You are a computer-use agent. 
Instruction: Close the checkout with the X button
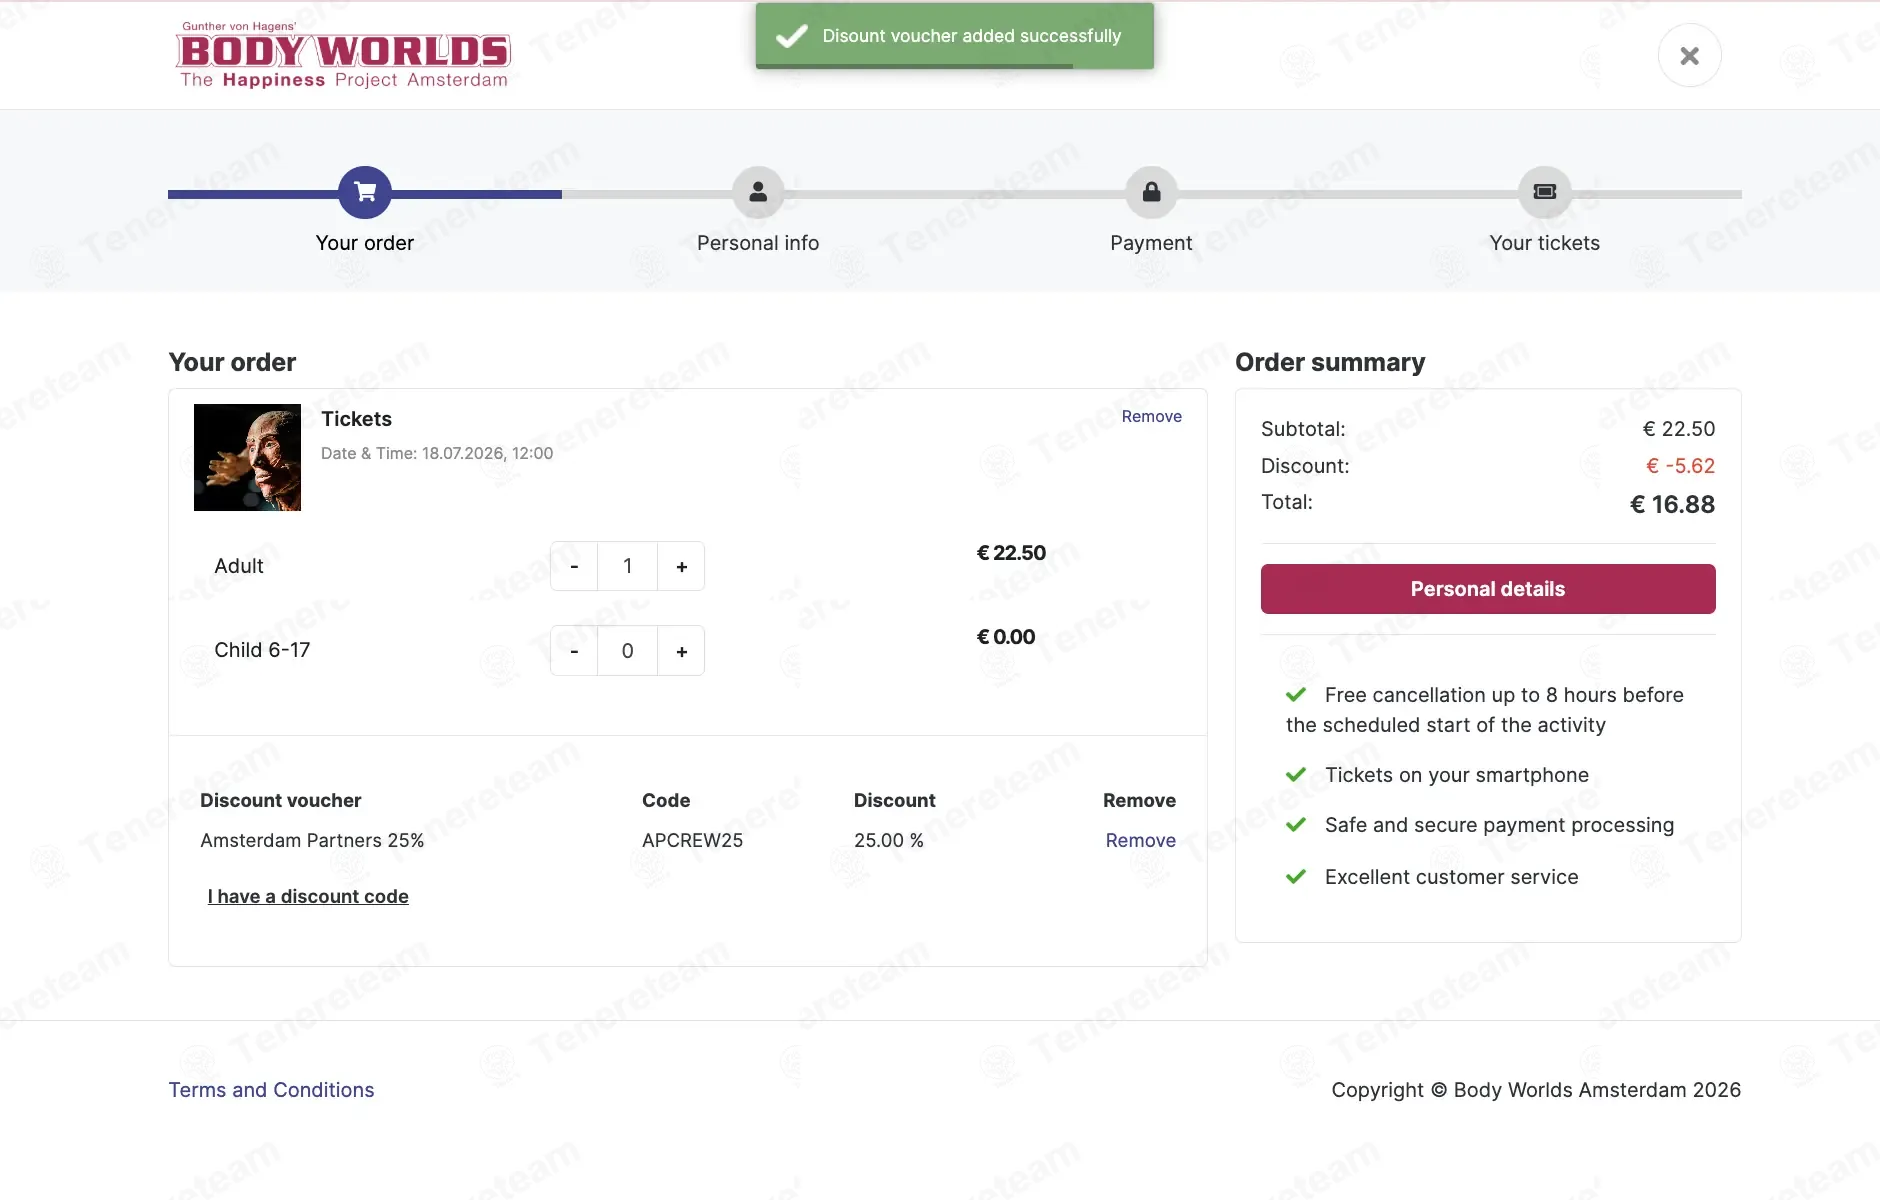1689,55
